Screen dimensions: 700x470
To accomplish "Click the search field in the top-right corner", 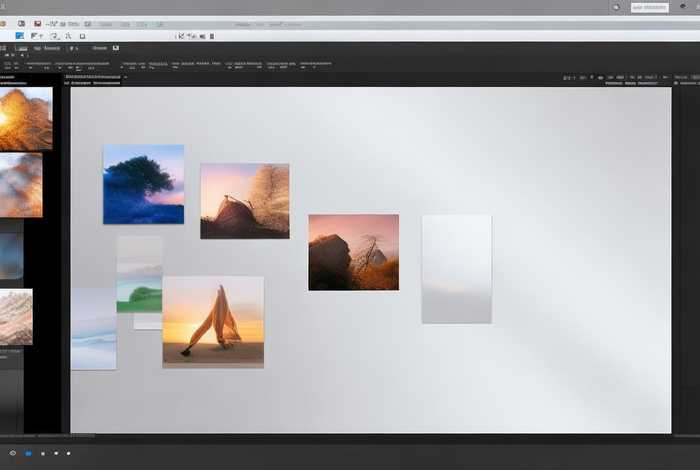I will point(649,8).
